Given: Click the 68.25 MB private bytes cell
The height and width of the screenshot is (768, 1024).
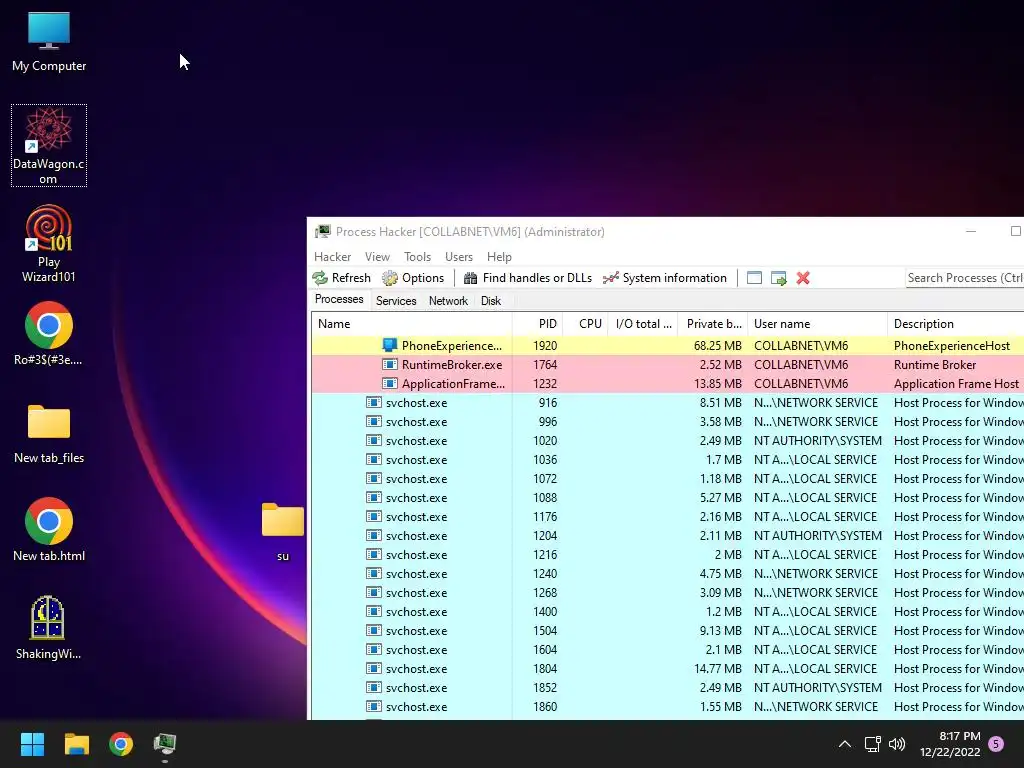Looking at the screenshot, I should coord(717,345).
